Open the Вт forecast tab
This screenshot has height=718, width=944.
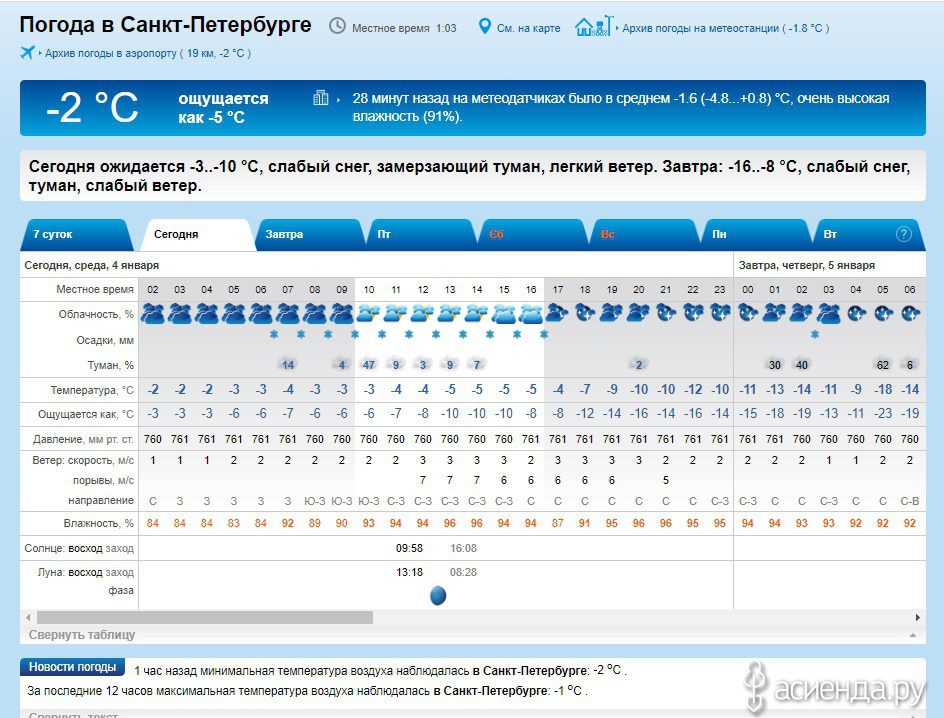[x=869, y=234]
